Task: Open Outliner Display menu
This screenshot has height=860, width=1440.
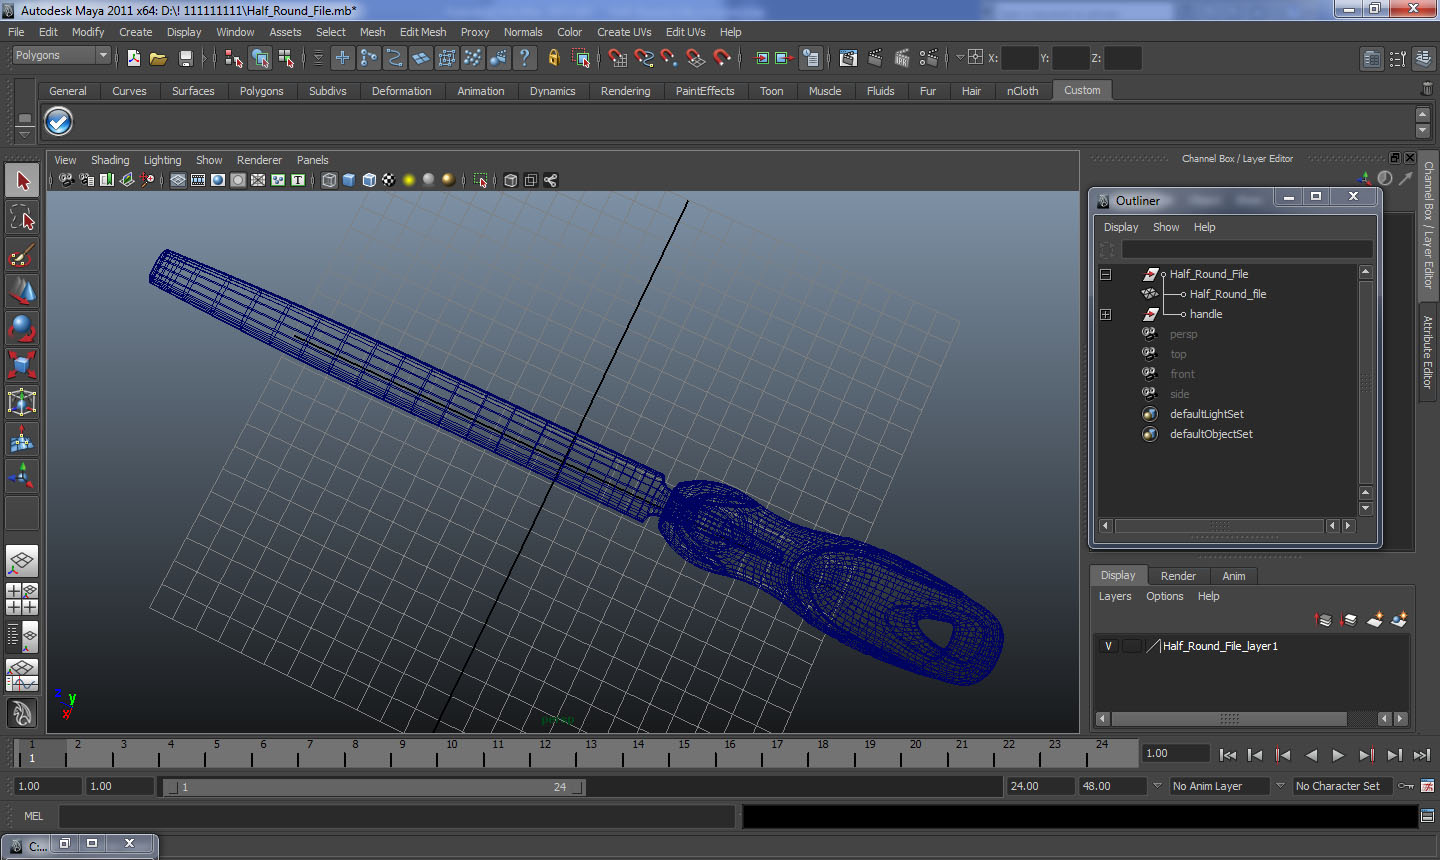Action: point(1121,227)
